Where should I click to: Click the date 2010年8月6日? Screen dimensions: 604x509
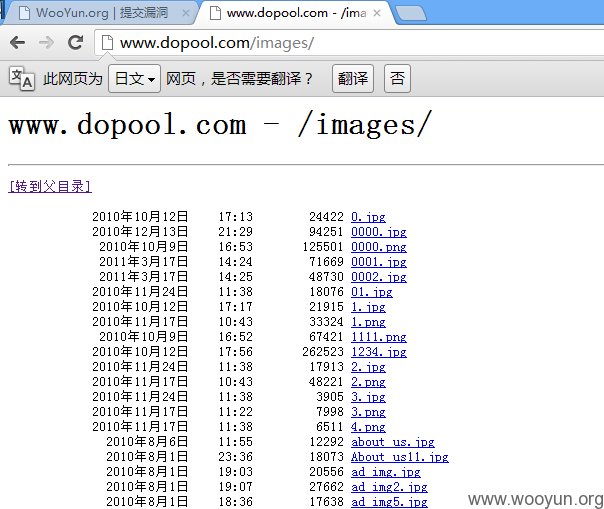pyautogui.click(x=147, y=442)
